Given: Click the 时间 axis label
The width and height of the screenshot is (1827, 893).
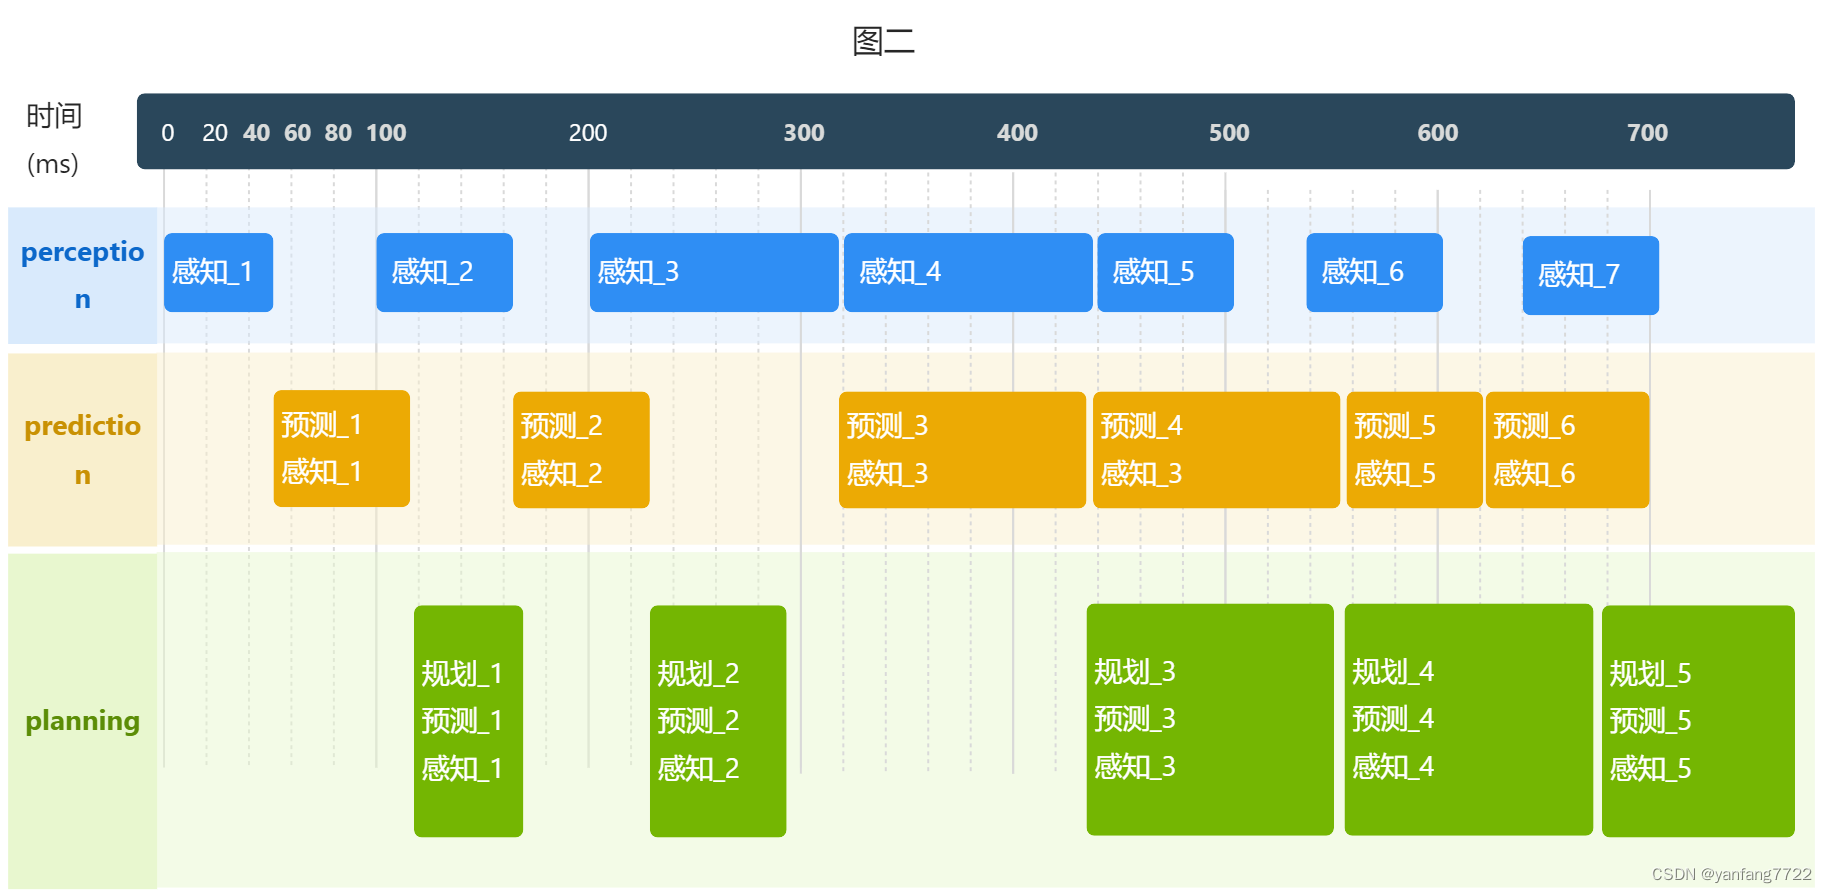Looking at the screenshot, I should (54, 116).
